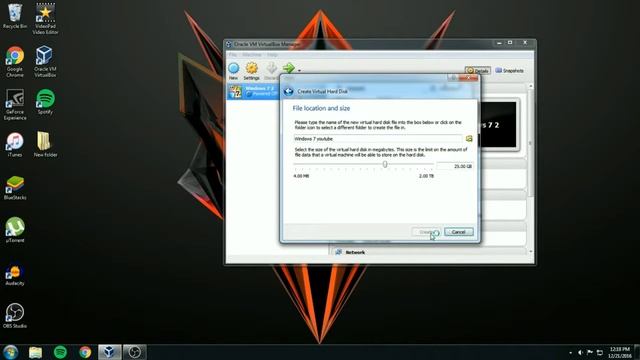Click the Cancel button in the dialog
Screen dimensions: 640x360
459,232
